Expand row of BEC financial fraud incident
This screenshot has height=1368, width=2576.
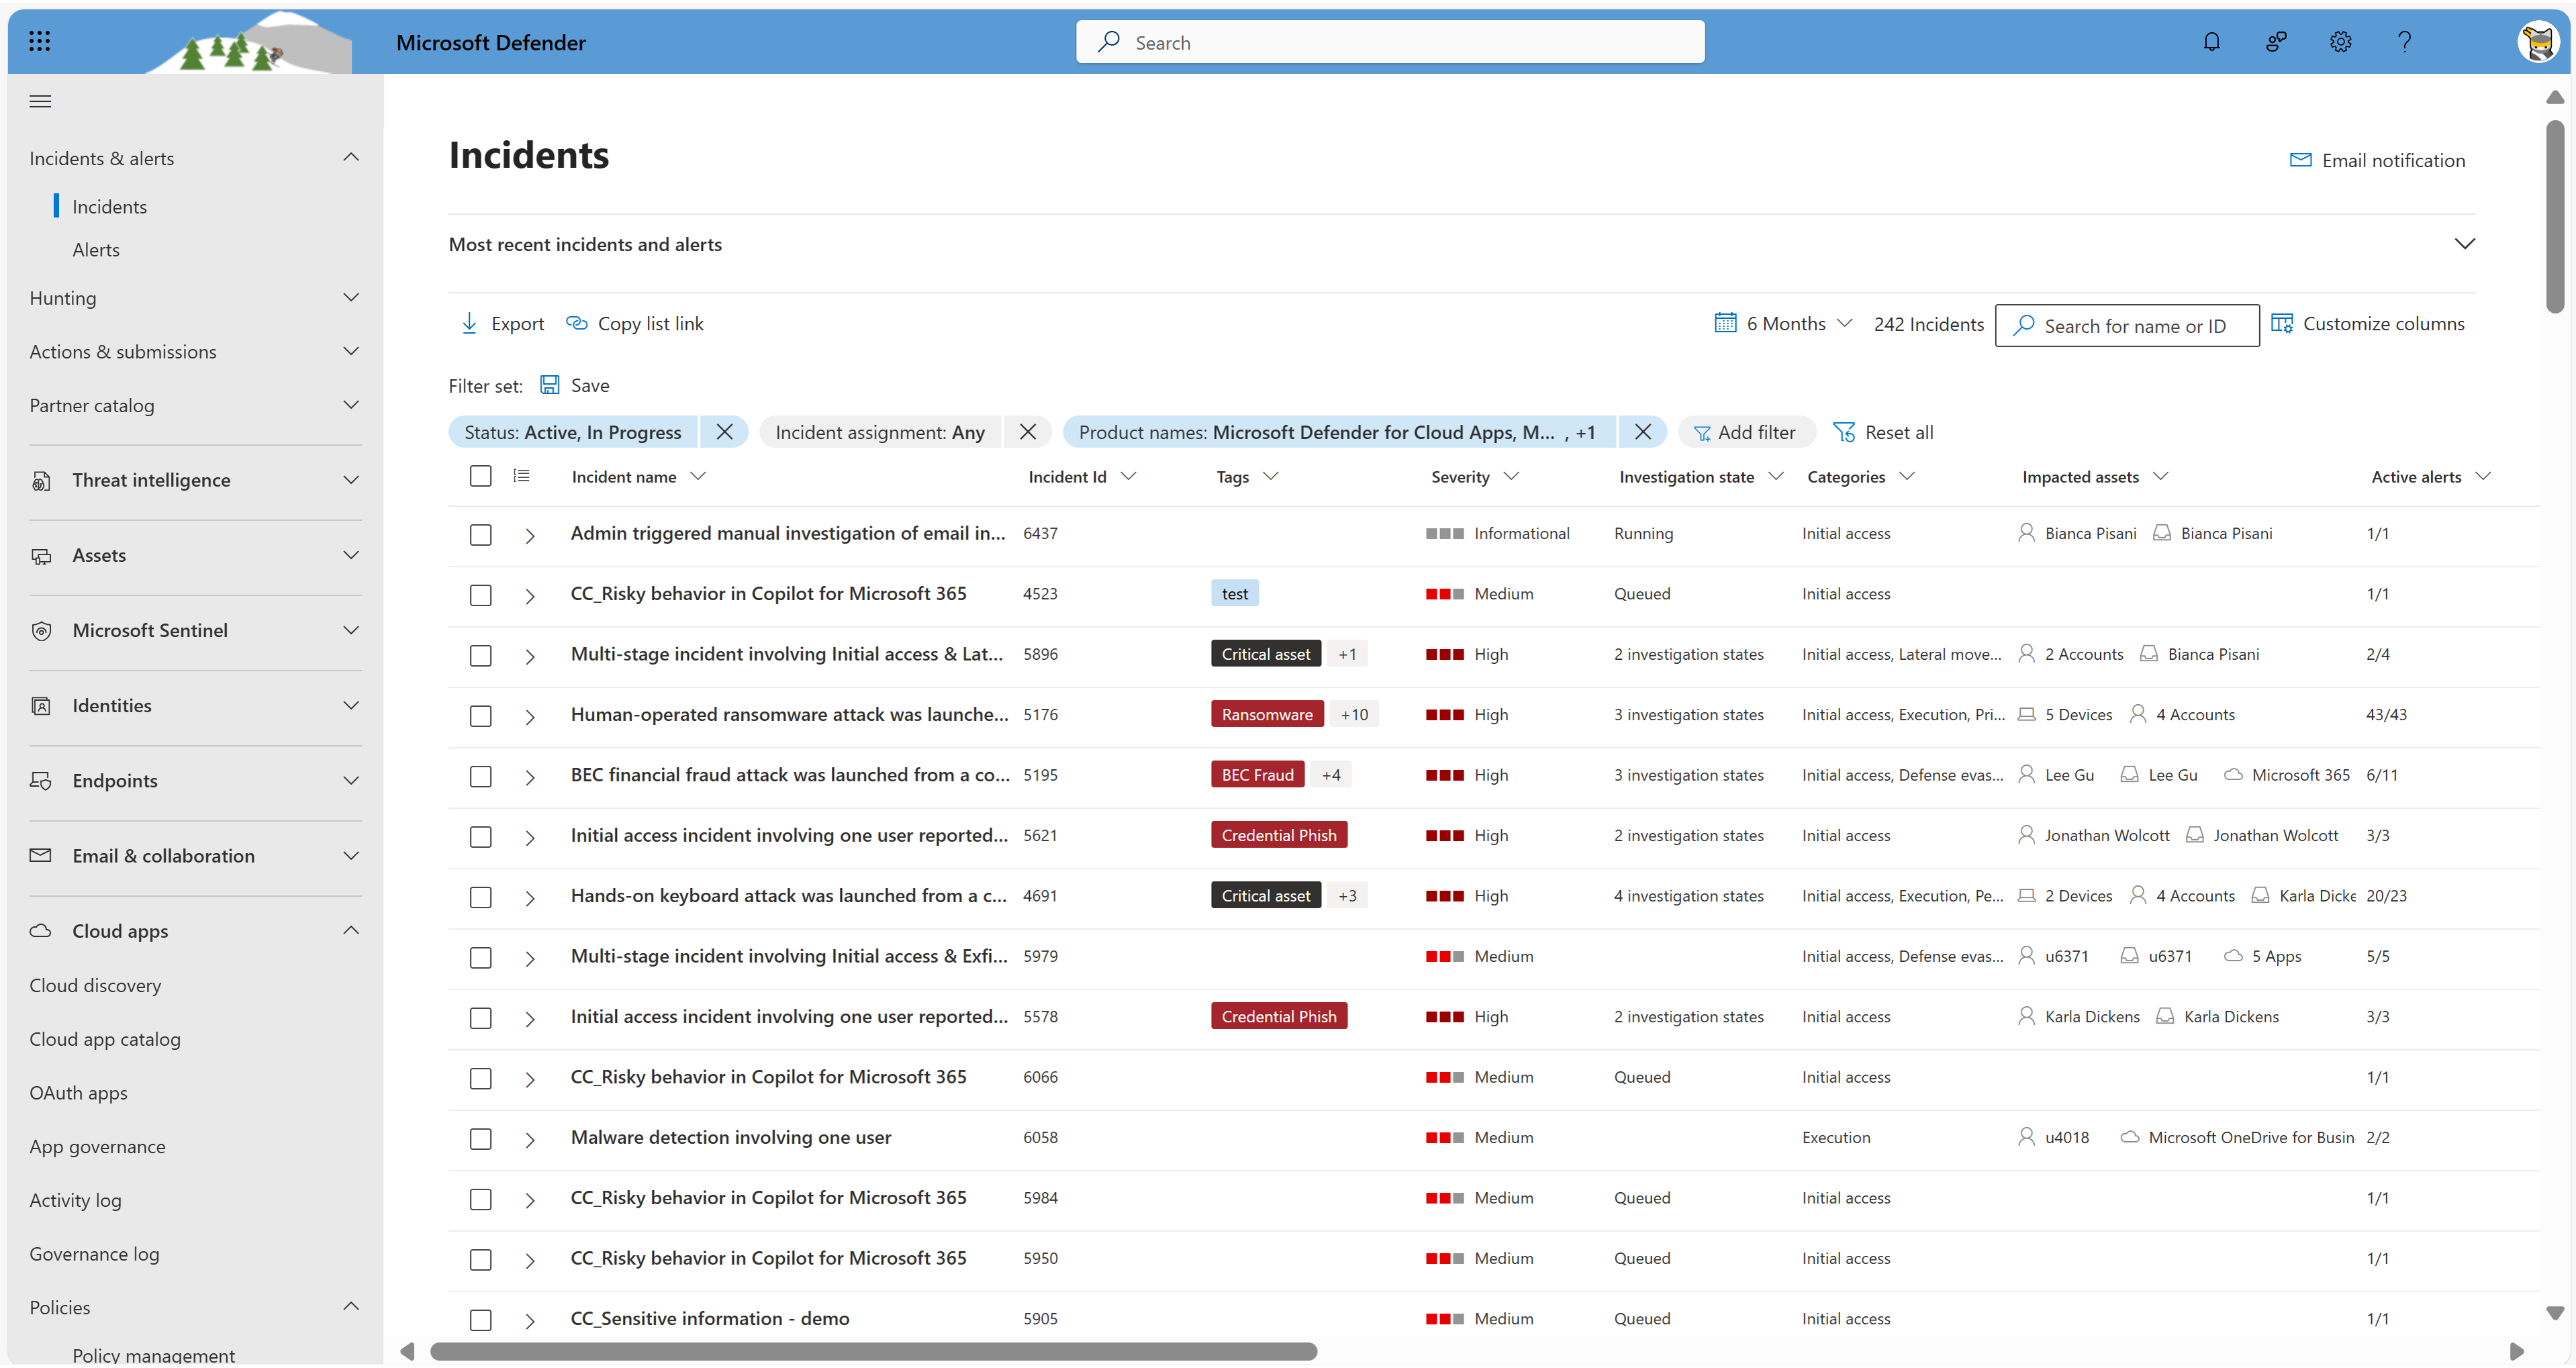point(530,777)
